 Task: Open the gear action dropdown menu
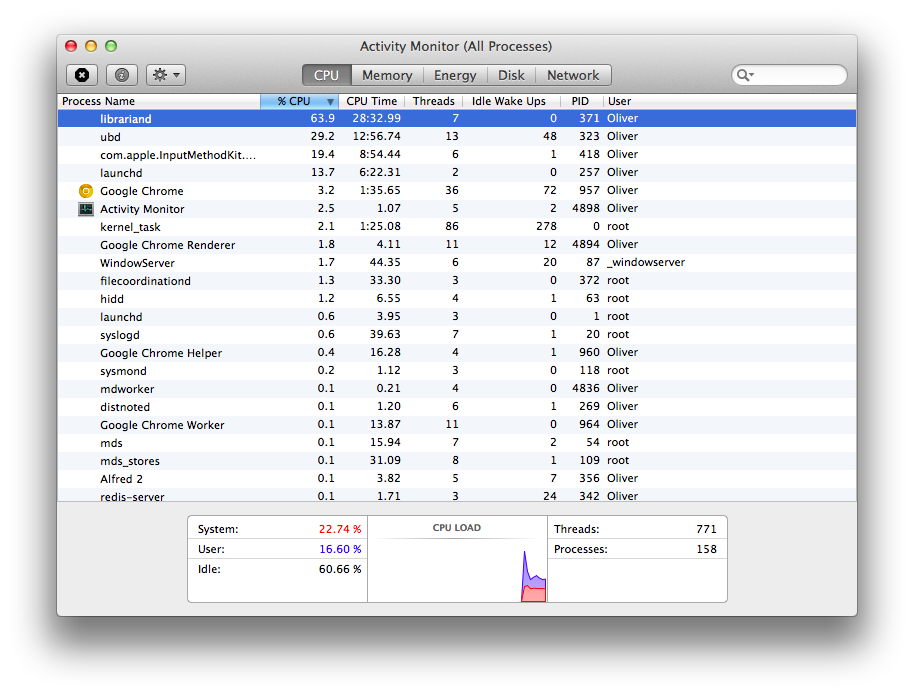[x=166, y=75]
